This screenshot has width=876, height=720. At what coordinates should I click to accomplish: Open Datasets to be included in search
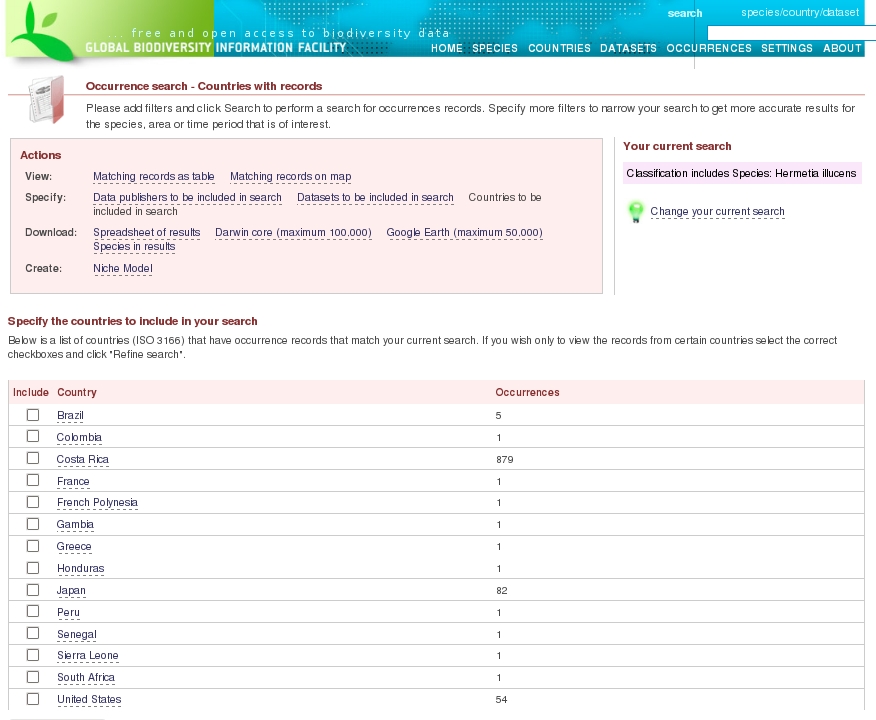coord(375,197)
